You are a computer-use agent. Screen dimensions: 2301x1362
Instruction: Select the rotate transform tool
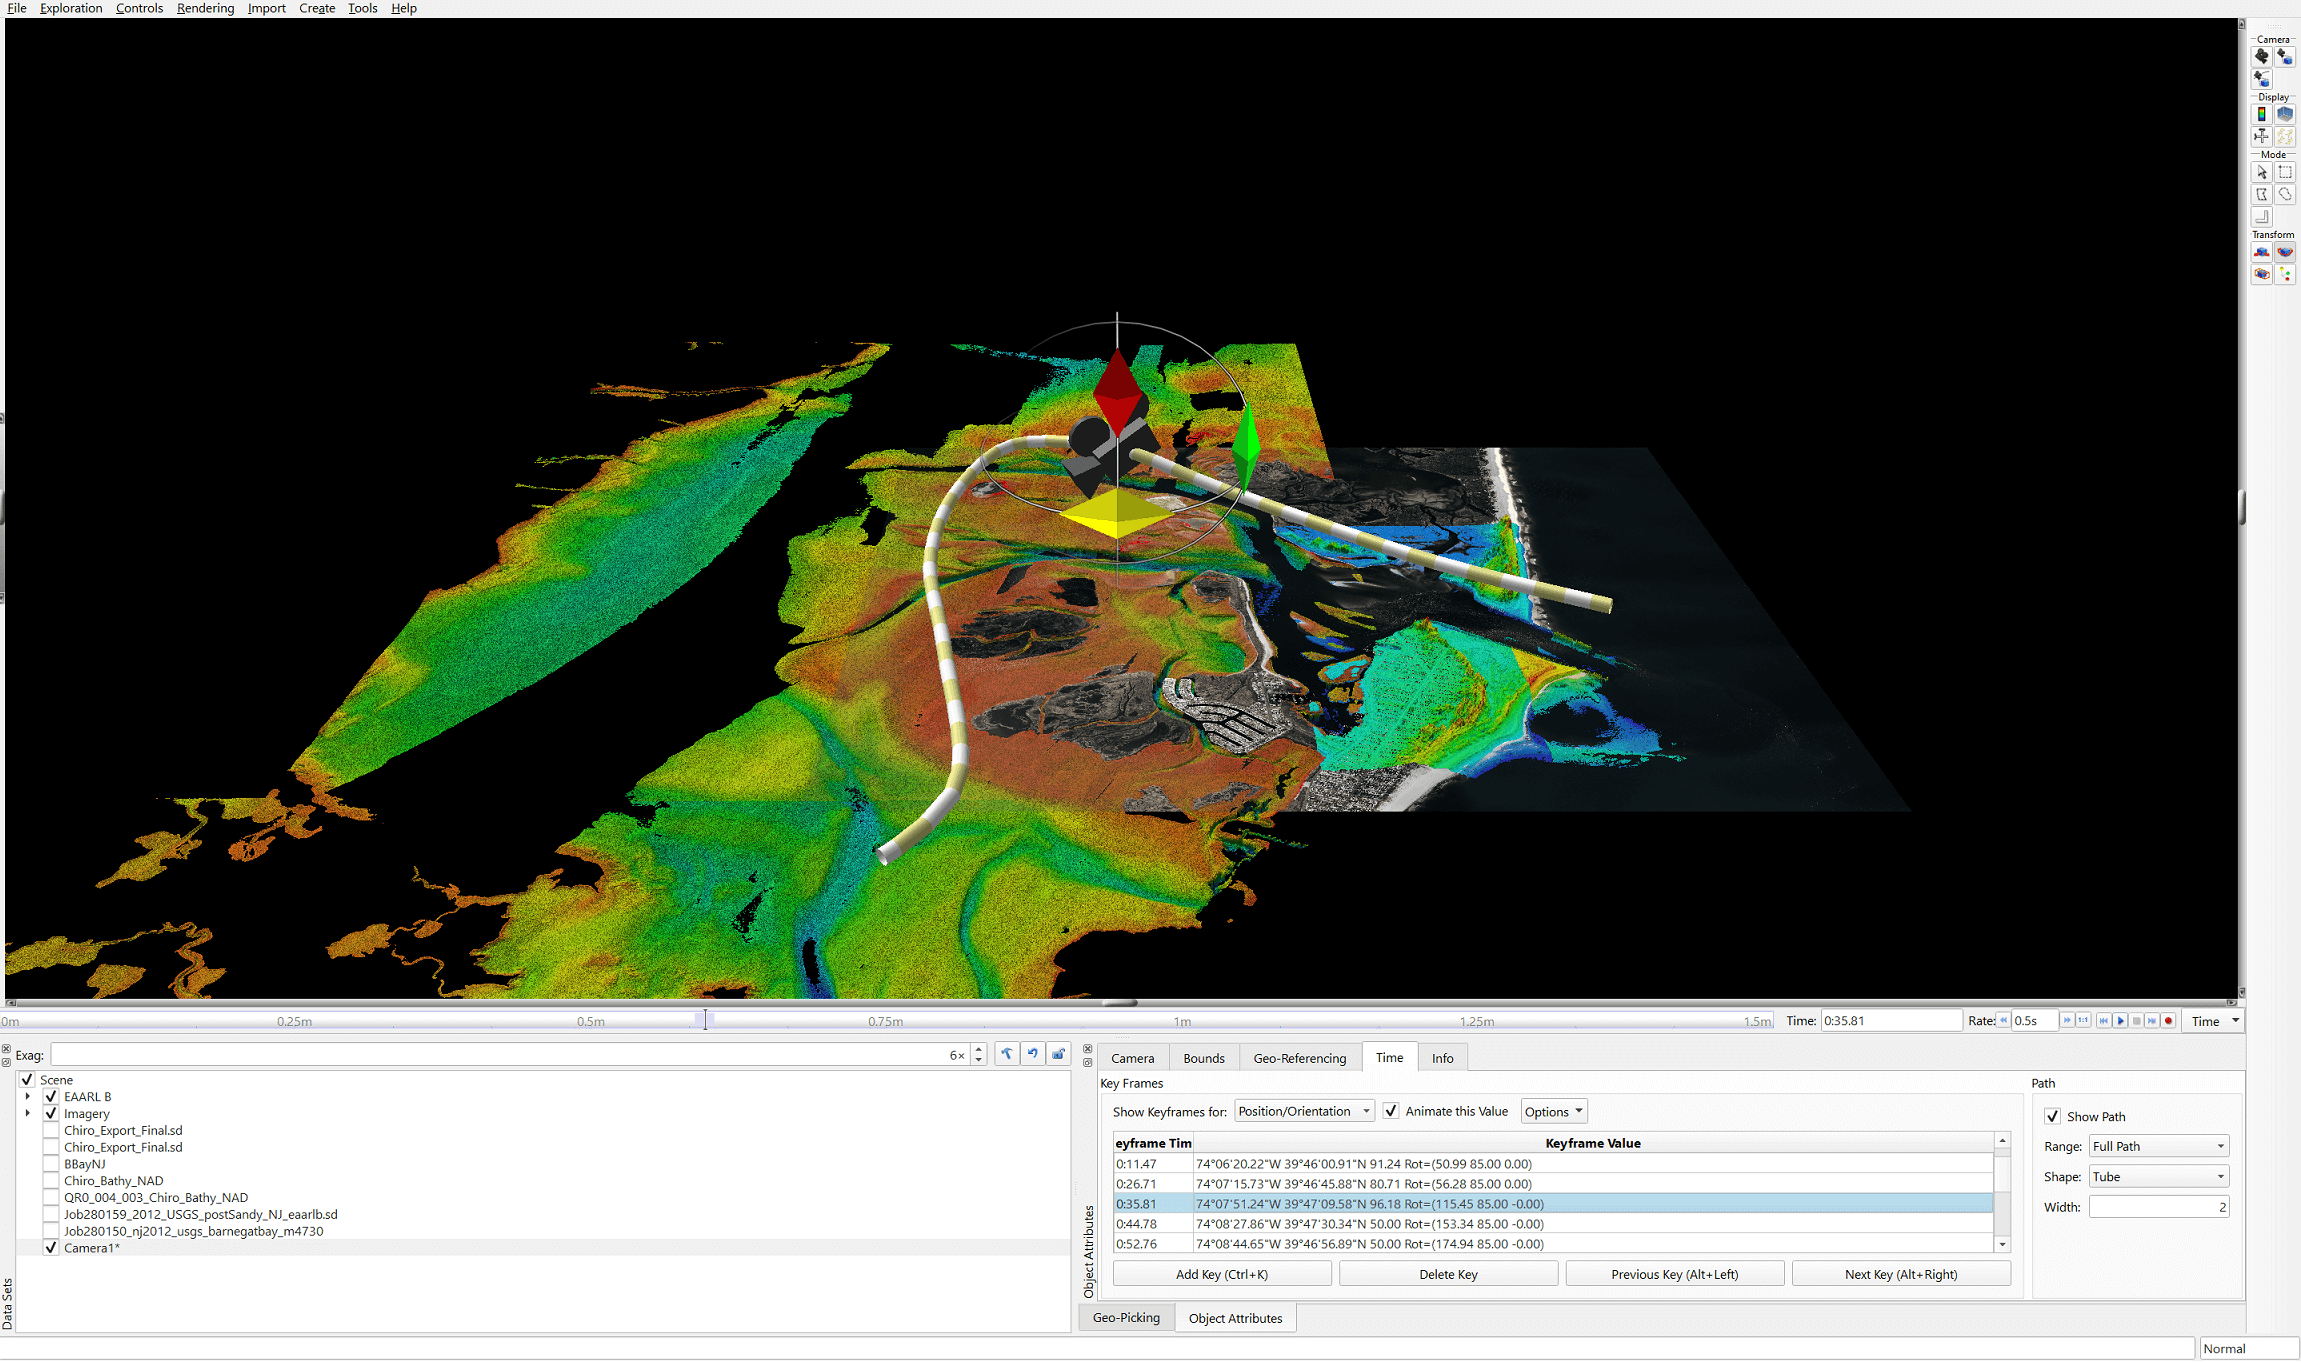coord(2285,252)
